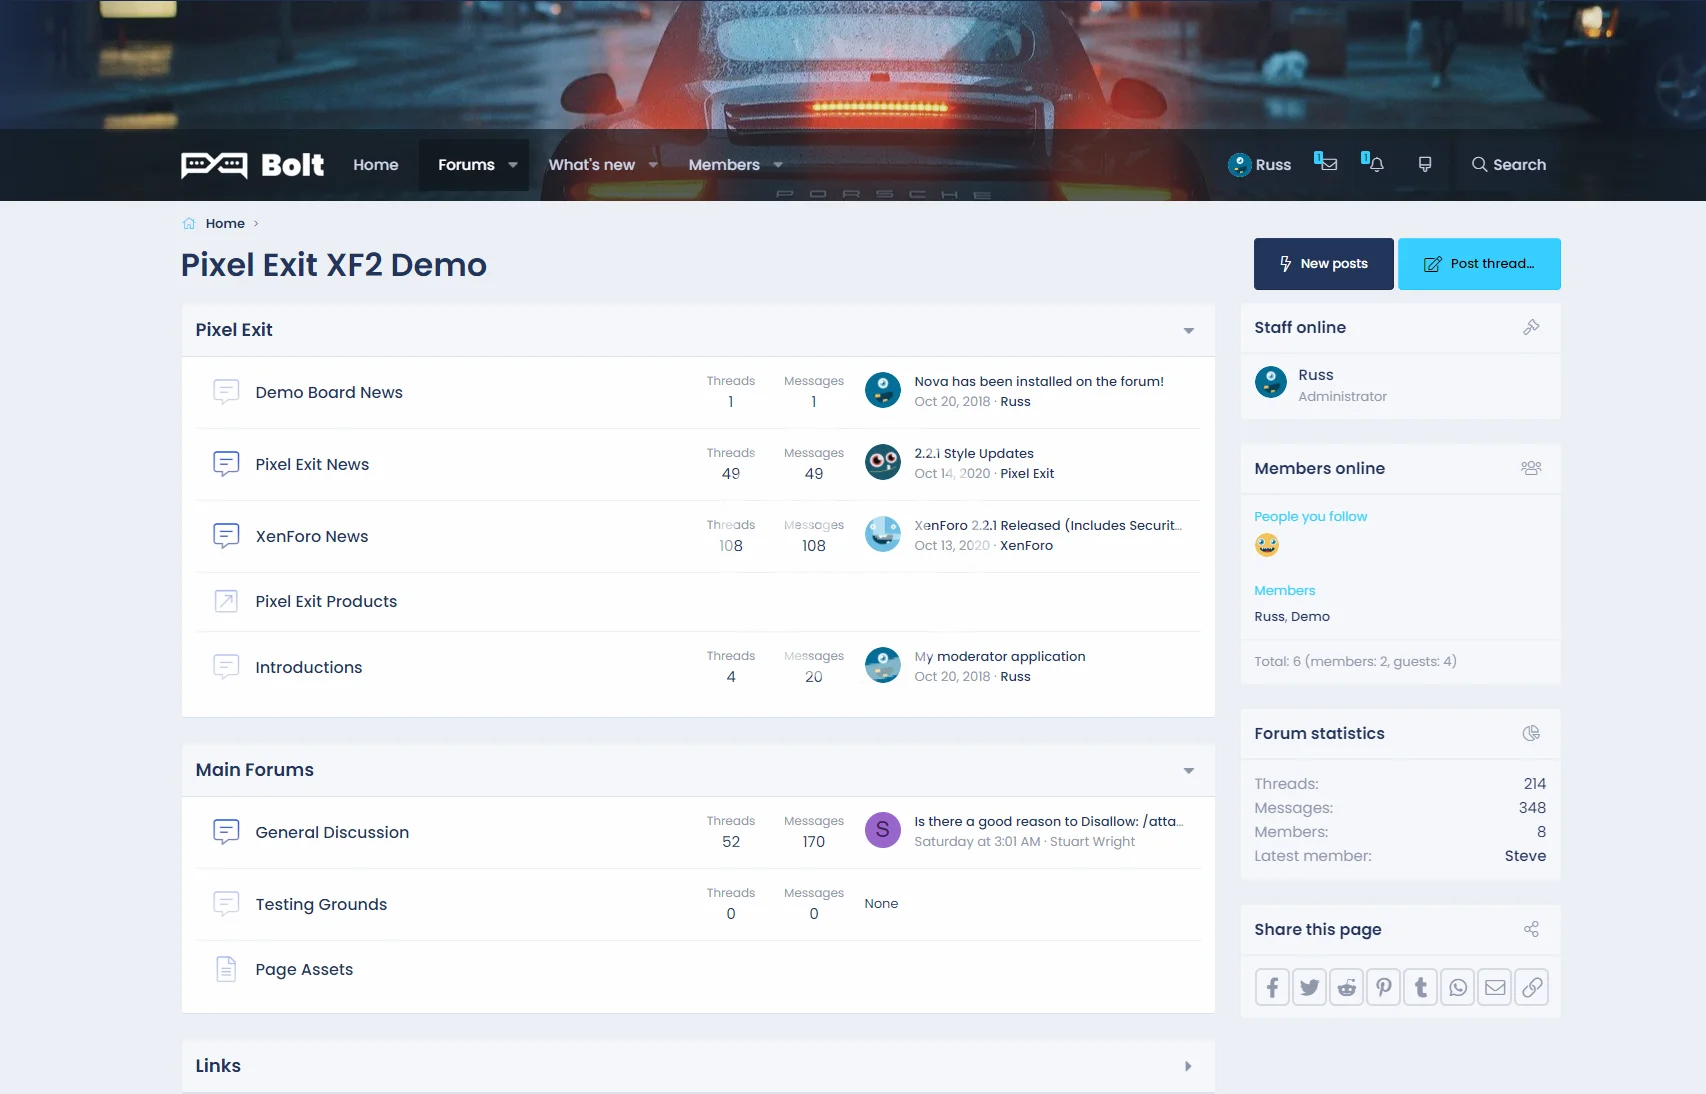Share the page on Twitter
1706x1094 pixels.
pos(1309,988)
